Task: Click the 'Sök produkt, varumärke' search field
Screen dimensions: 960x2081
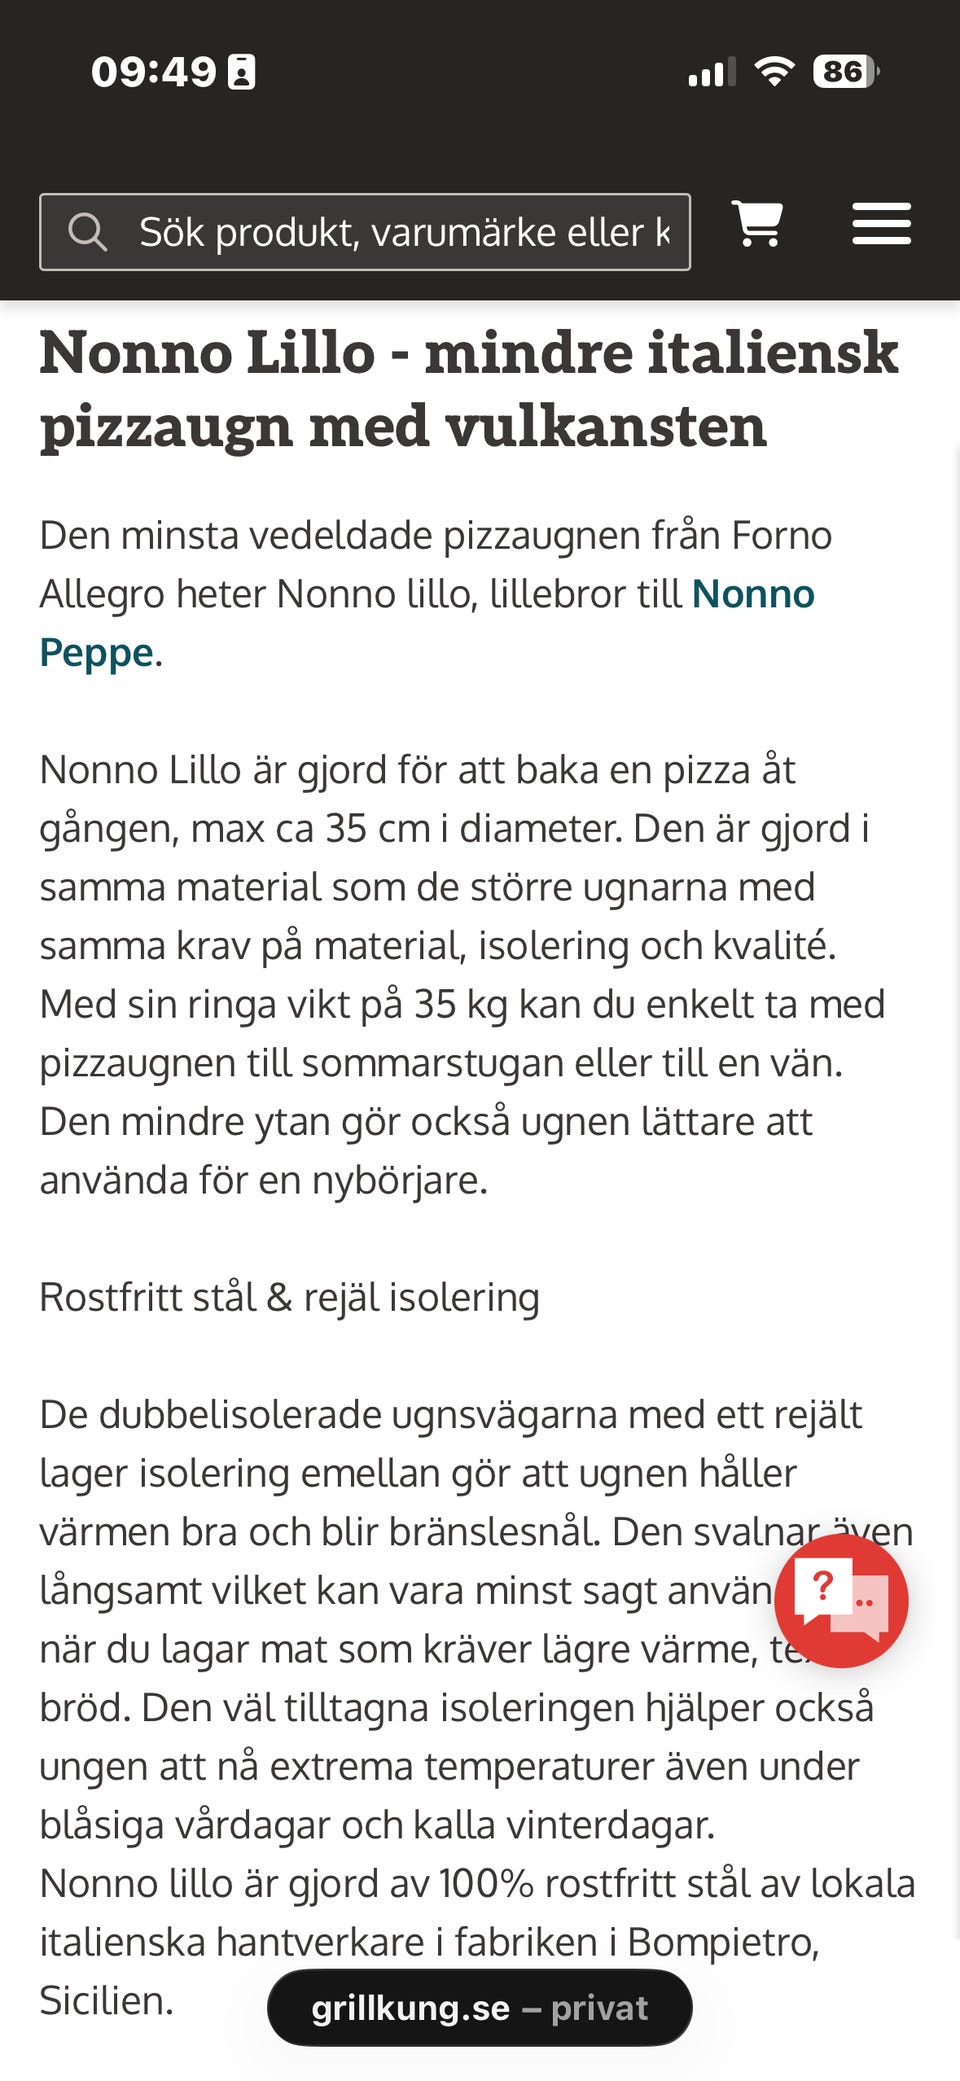Action: 365,232
